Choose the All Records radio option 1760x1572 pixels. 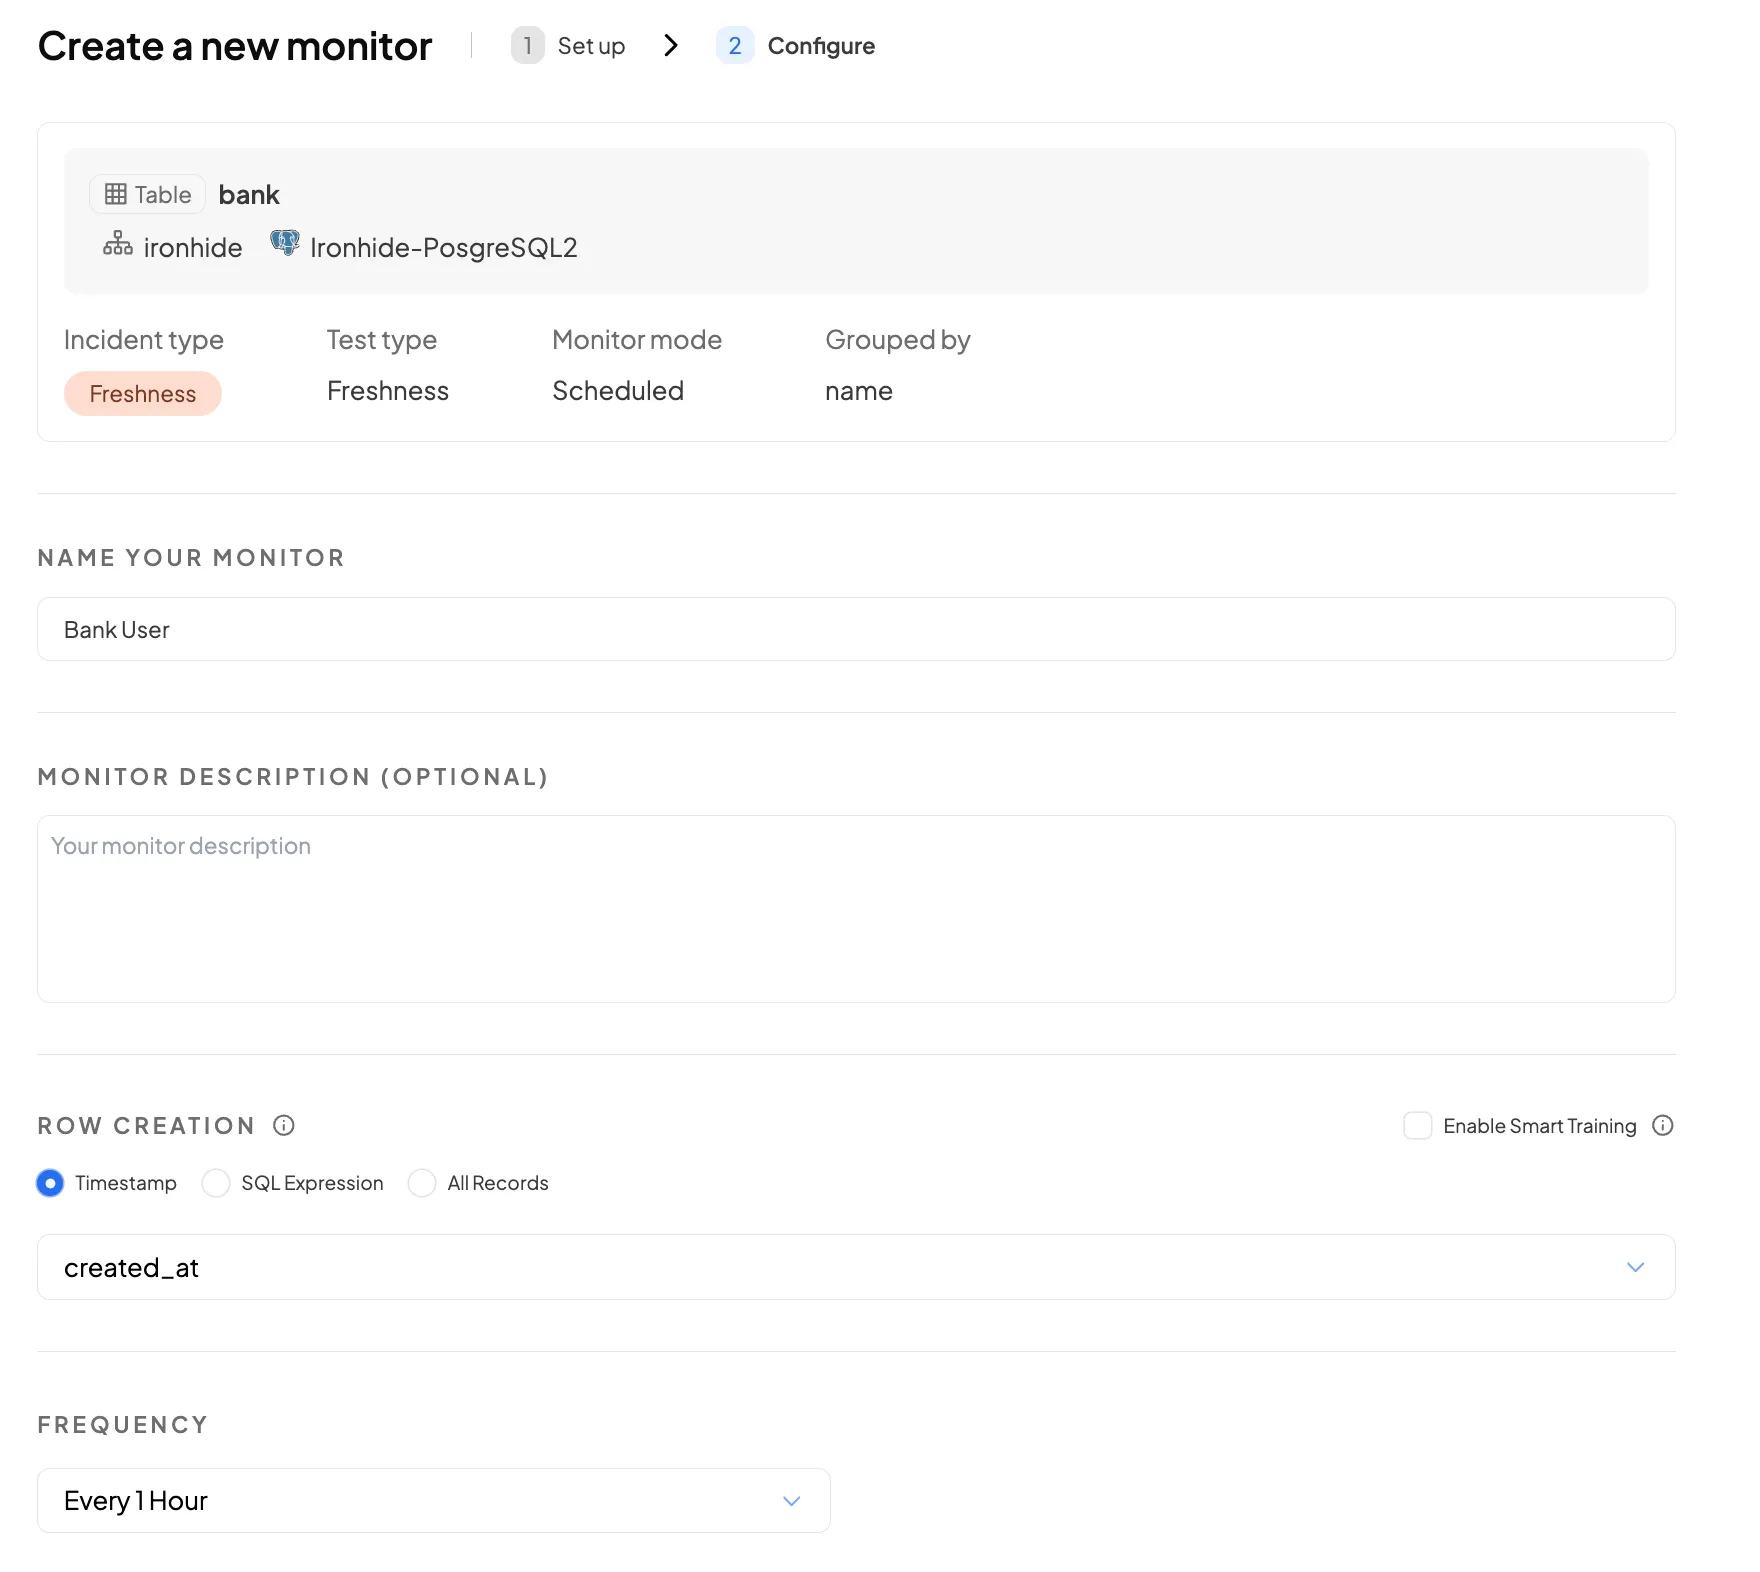422,1183
